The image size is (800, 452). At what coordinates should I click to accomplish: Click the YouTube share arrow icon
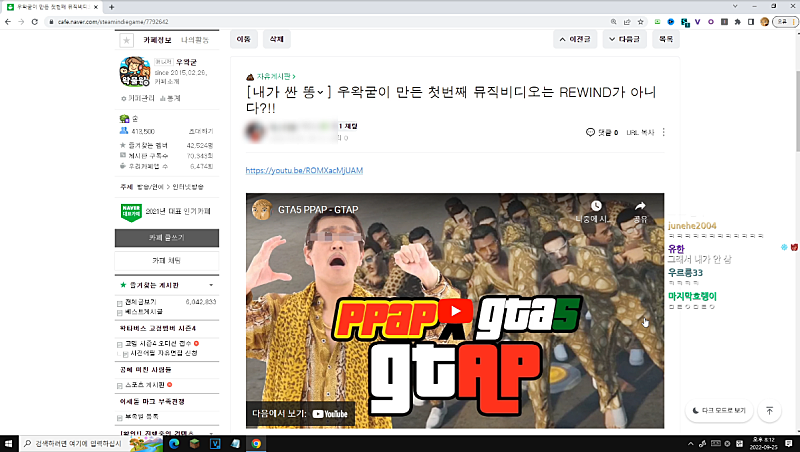click(639, 208)
